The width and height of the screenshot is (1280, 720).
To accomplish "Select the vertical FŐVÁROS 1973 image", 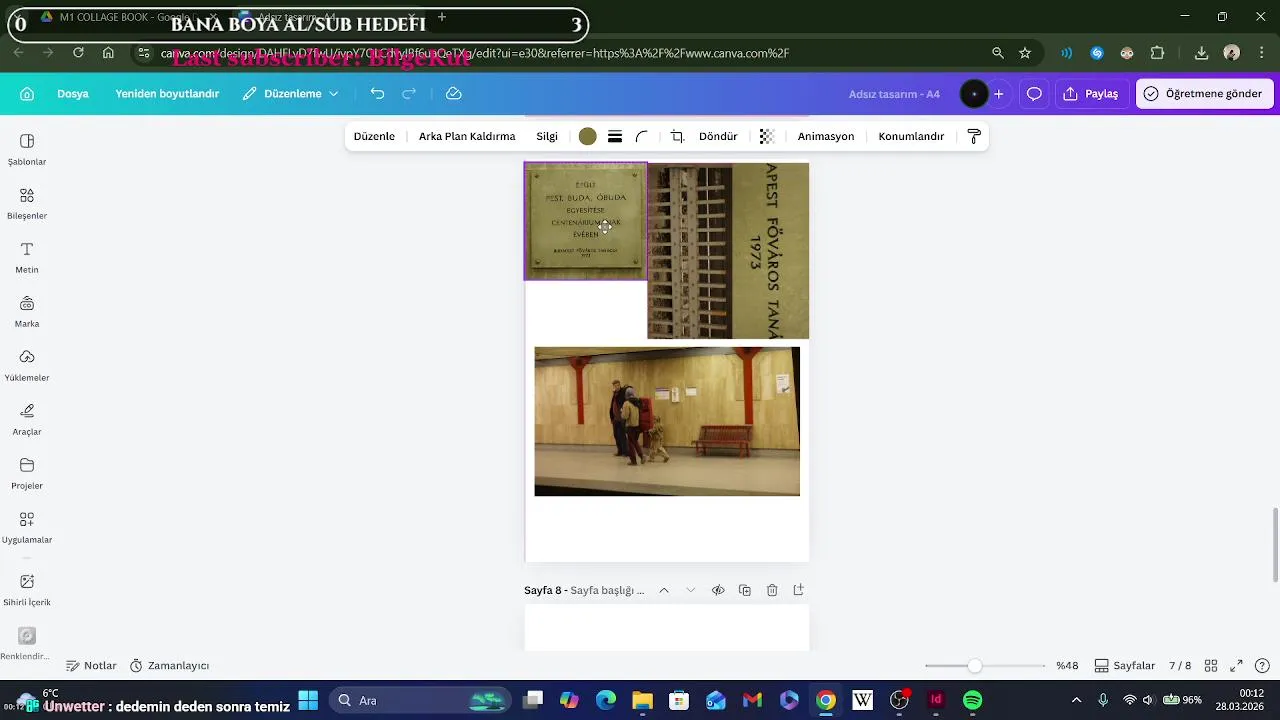I will [x=728, y=251].
